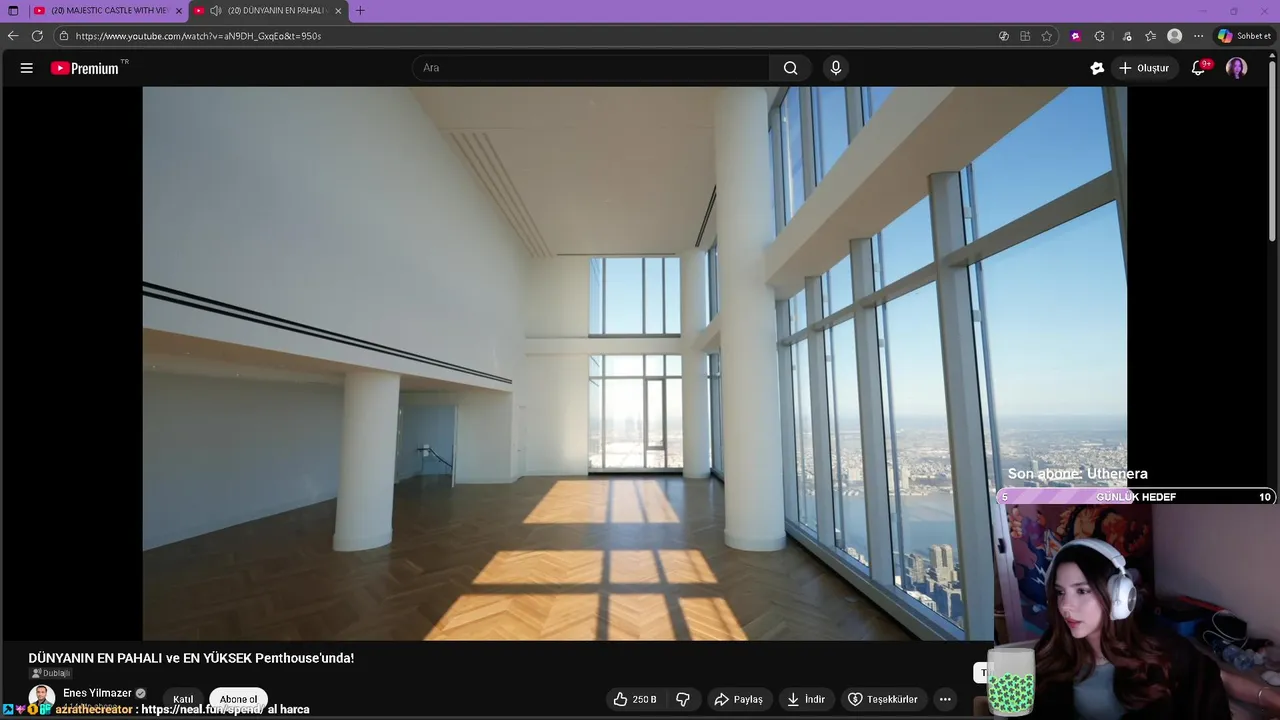Click the streamer webcam overlay
Image resolution: width=1280 pixels, height=720 pixels.
click(1137, 611)
